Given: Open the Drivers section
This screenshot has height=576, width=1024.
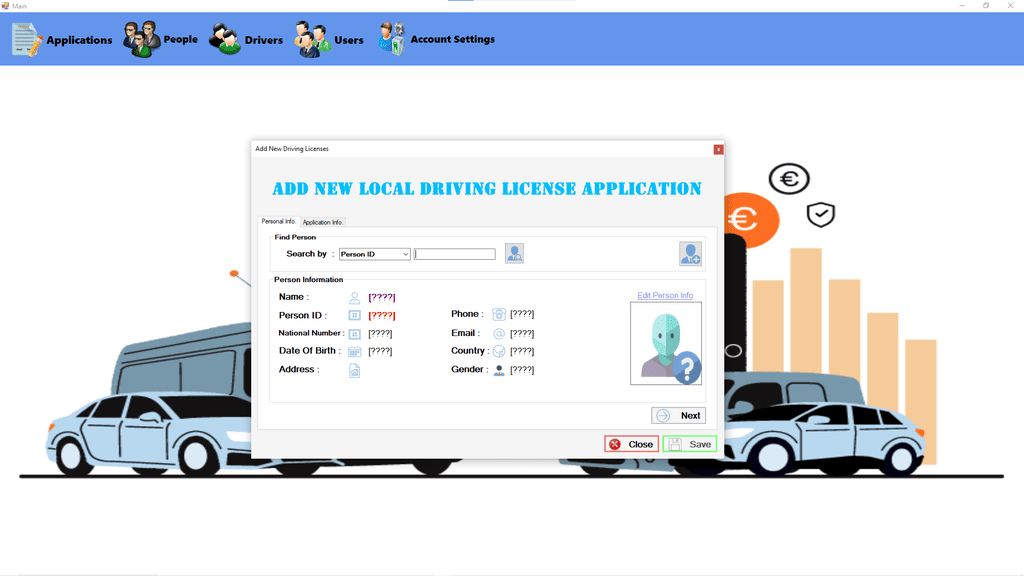Looking at the screenshot, I should click(x=246, y=40).
